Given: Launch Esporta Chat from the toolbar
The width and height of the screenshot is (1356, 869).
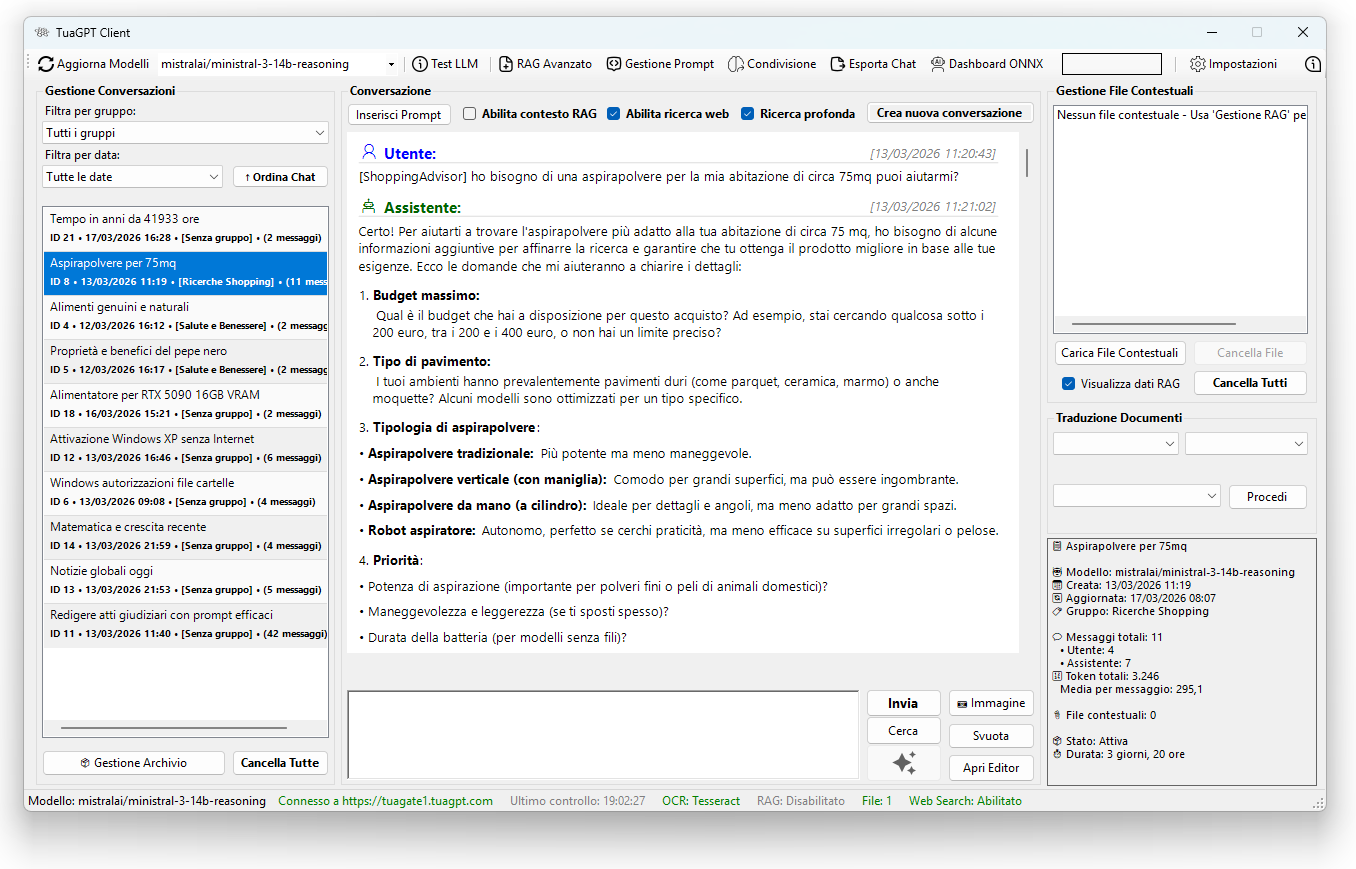Looking at the screenshot, I should pos(873,63).
